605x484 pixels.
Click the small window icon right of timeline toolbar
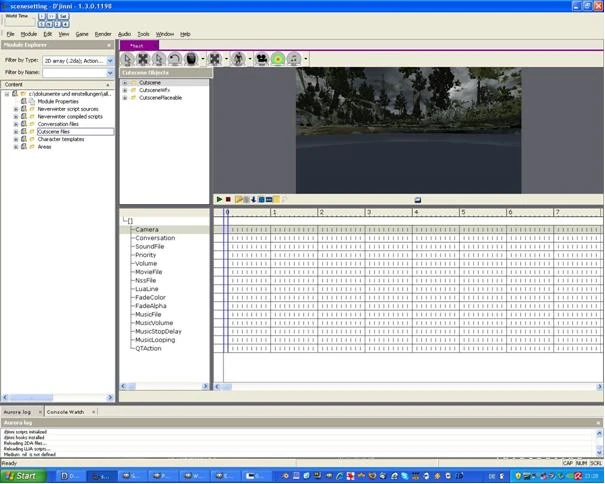pos(417,200)
